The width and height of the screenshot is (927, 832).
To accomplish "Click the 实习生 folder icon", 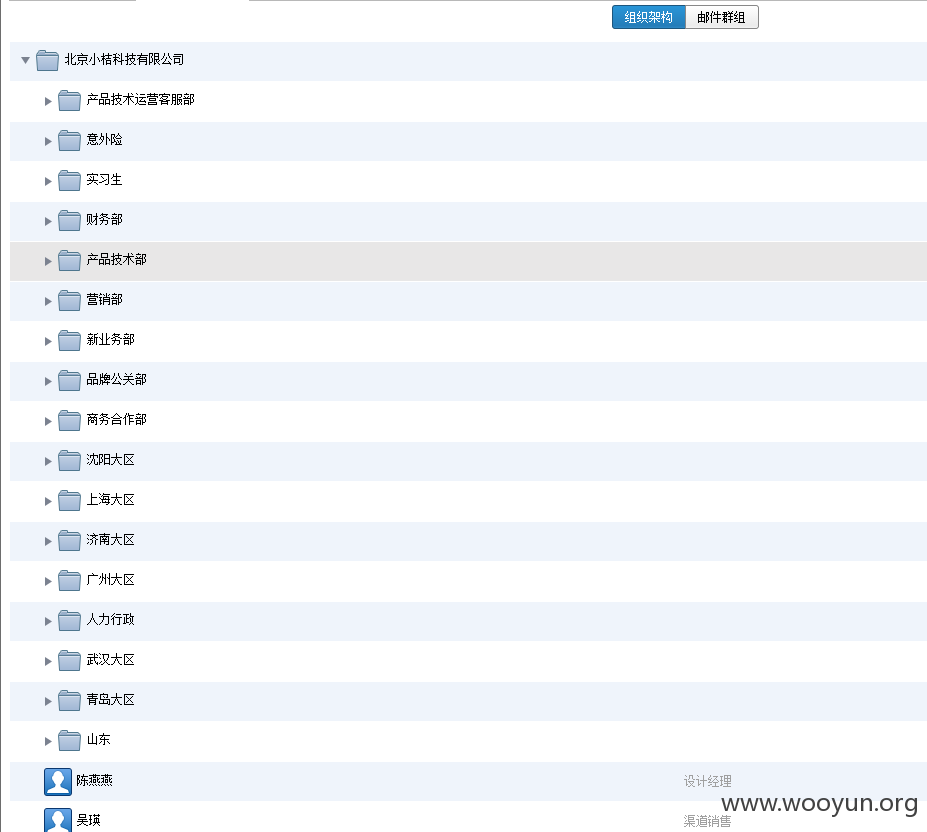I will click(69, 180).
